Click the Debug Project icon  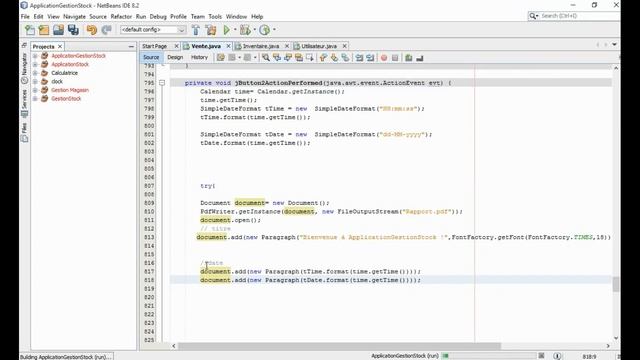click(245, 30)
